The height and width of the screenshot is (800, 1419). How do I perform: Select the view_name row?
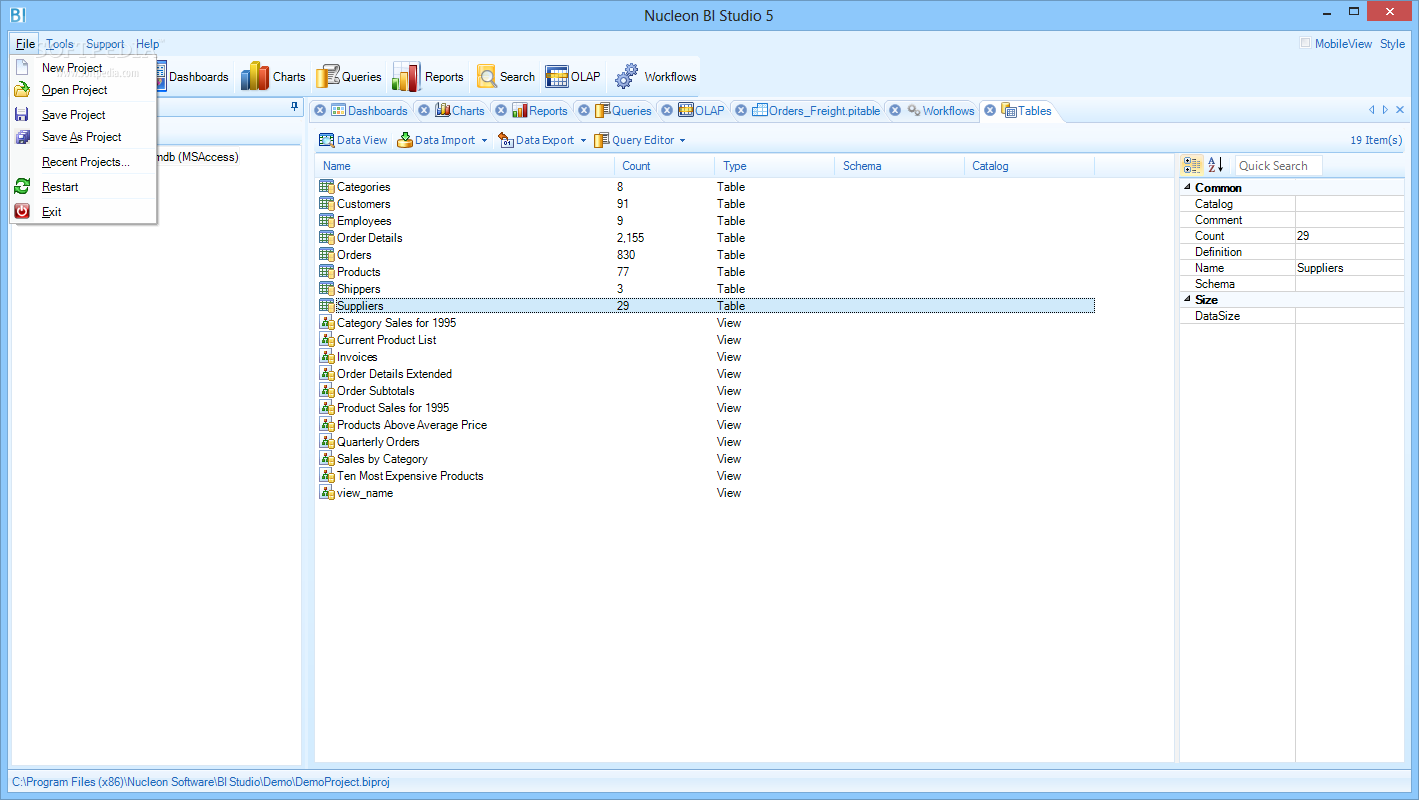click(x=706, y=493)
